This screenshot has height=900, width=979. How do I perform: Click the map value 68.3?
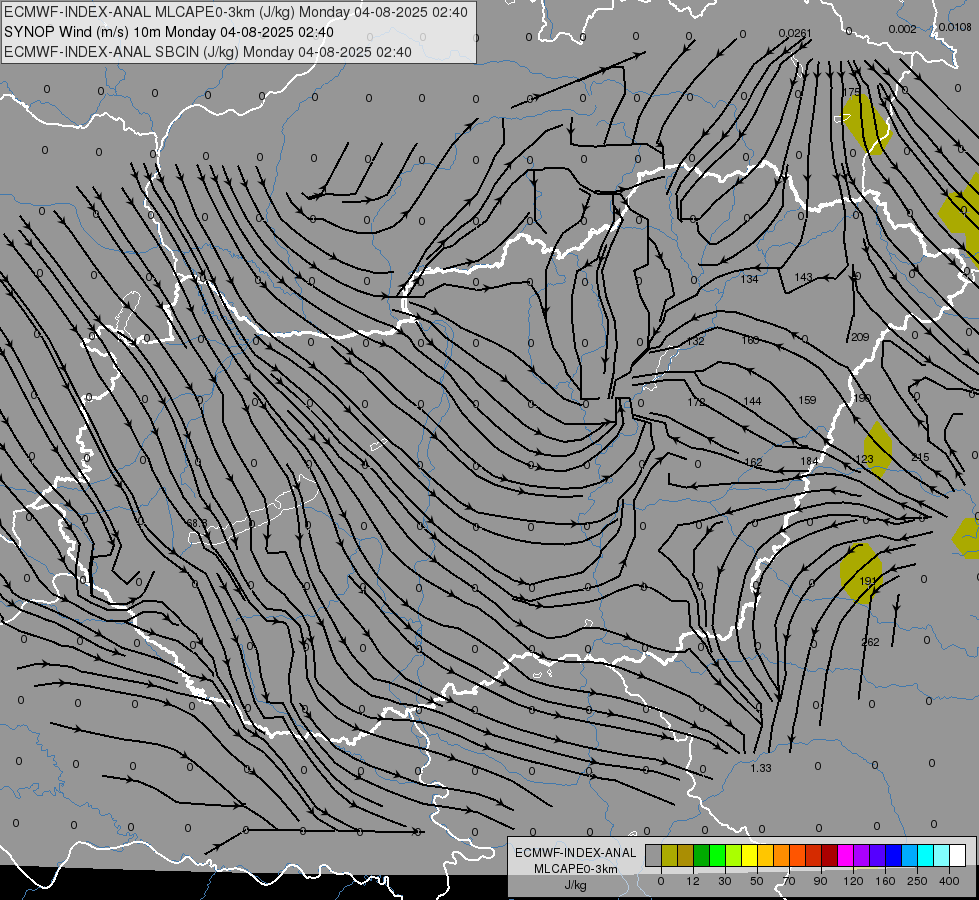point(197,523)
